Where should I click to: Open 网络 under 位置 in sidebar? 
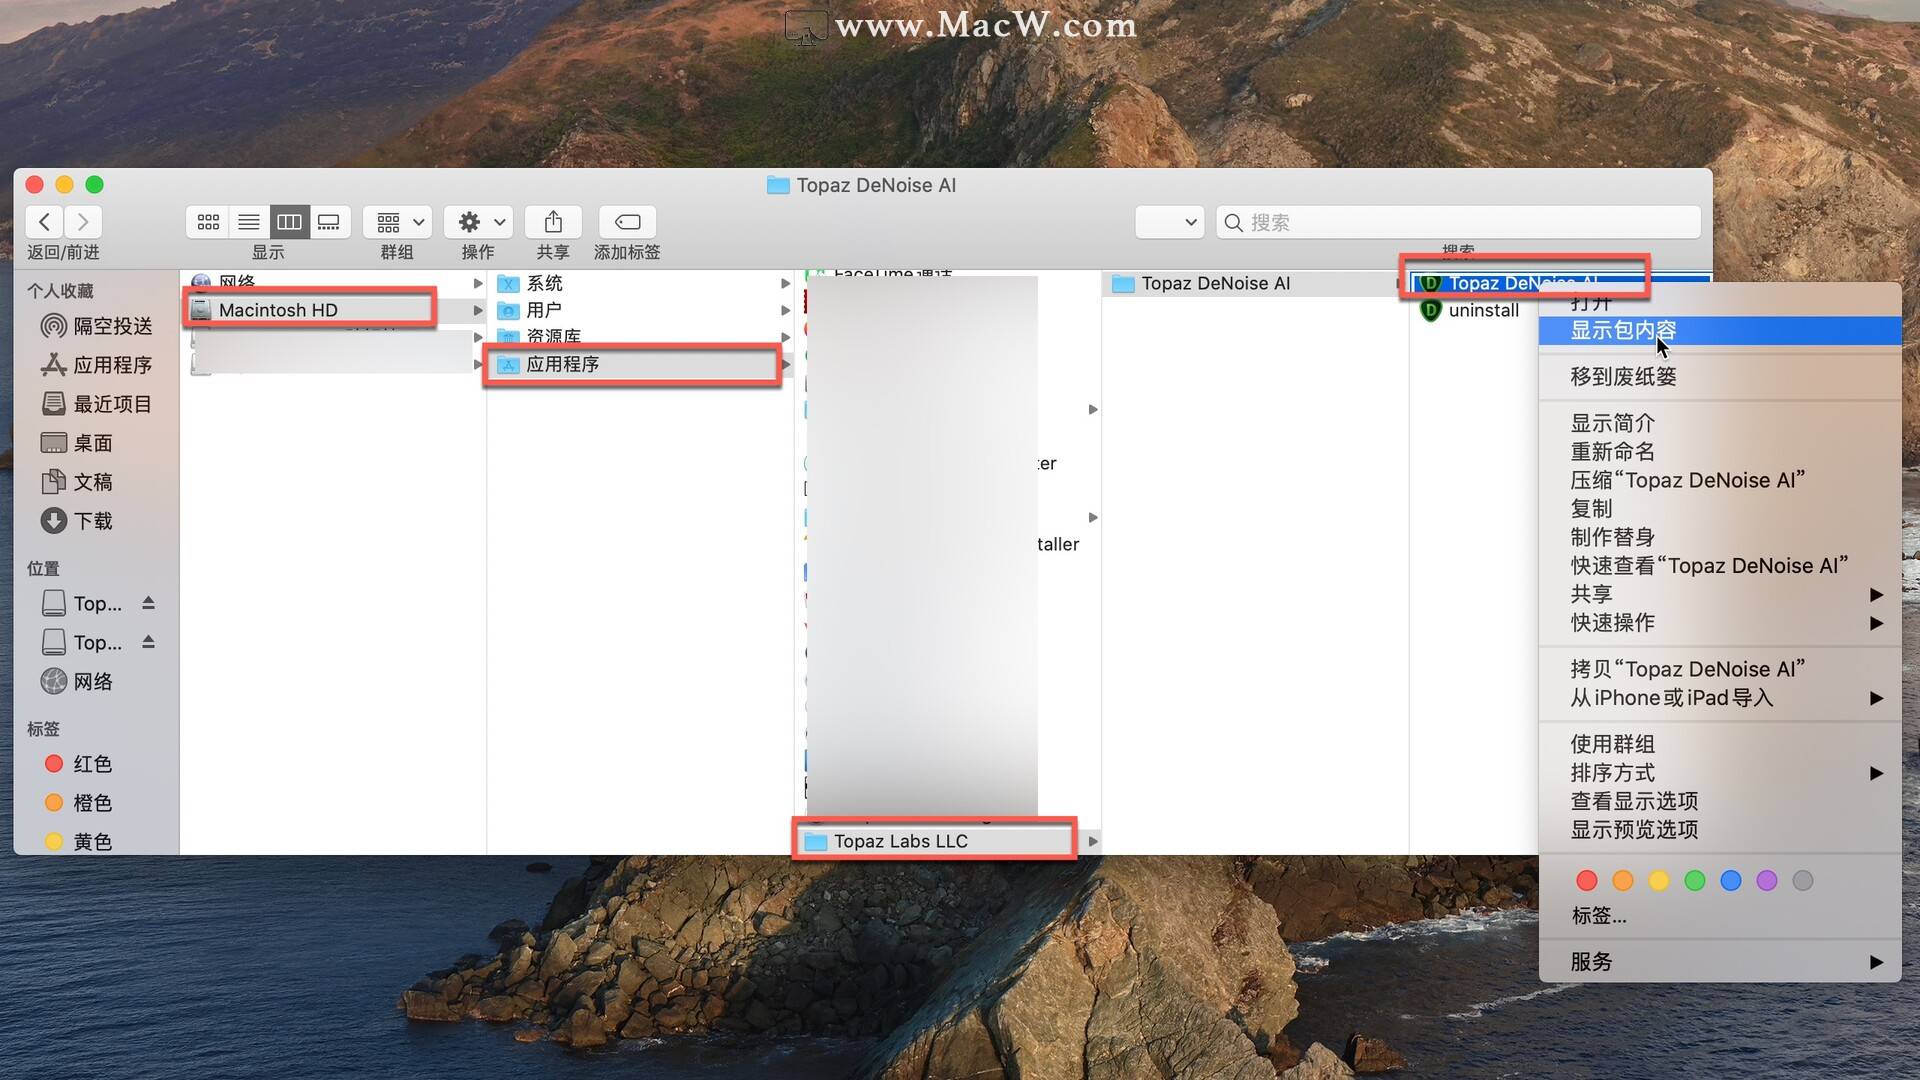(x=77, y=682)
